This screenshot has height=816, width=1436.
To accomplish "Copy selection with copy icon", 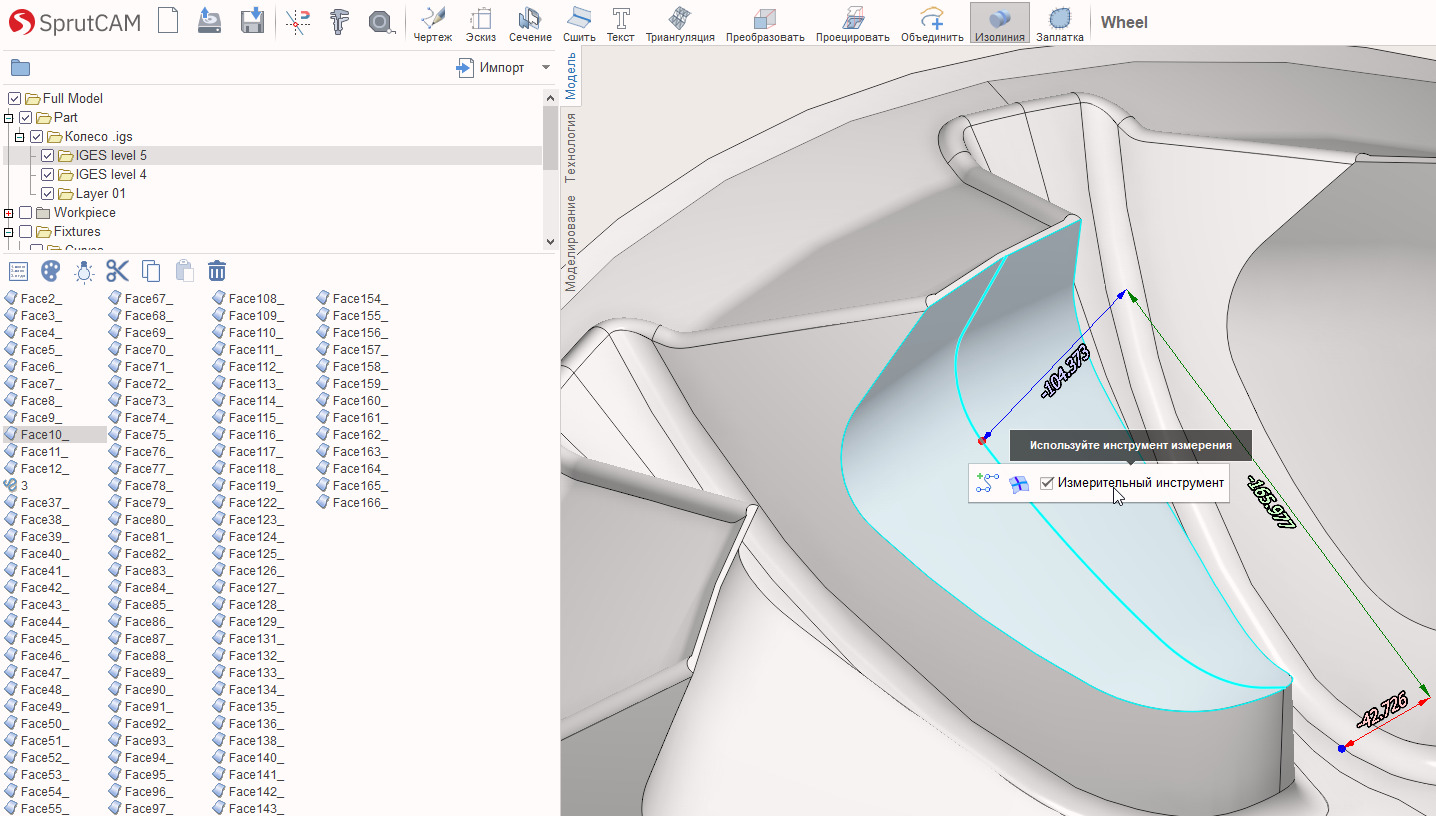I will coord(151,271).
